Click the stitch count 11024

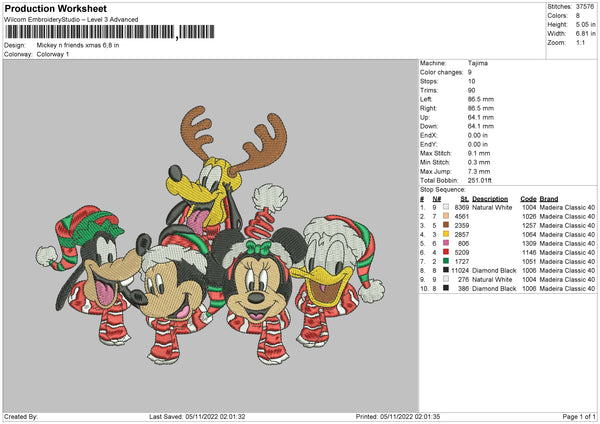pos(460,271)
